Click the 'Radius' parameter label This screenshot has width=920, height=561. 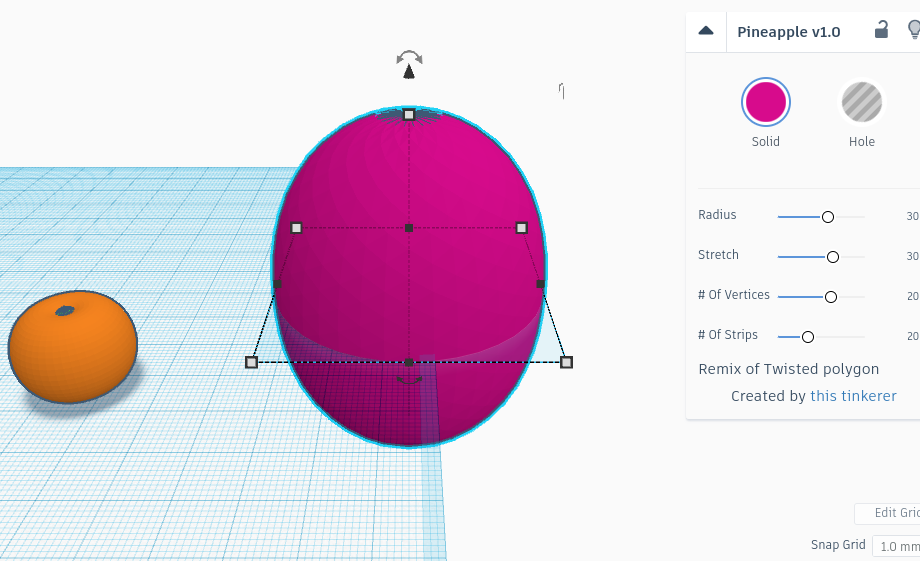717,215
